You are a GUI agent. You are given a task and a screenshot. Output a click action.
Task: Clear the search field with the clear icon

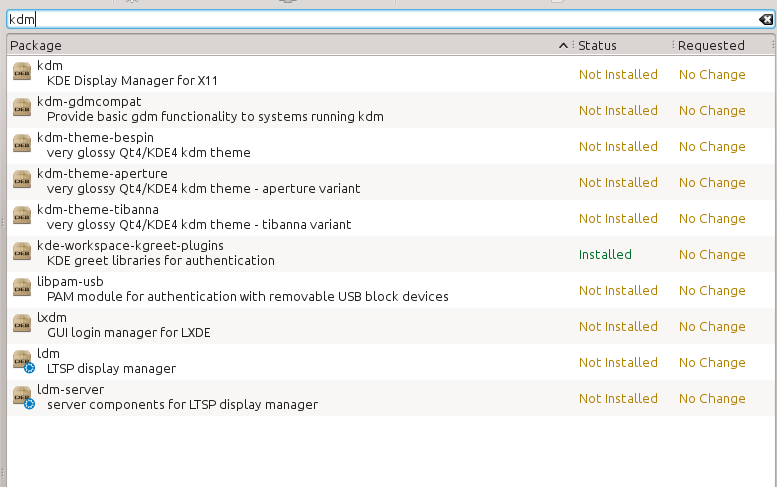point(765,20)
